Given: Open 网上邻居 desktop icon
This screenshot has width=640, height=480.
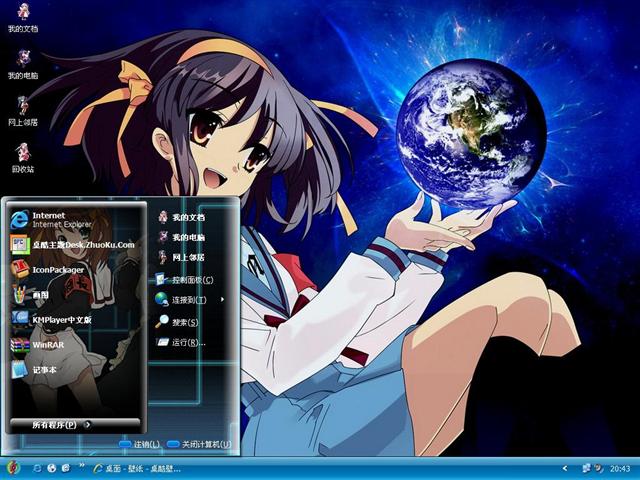Looking at the screenshot, I should click(23, 111).
